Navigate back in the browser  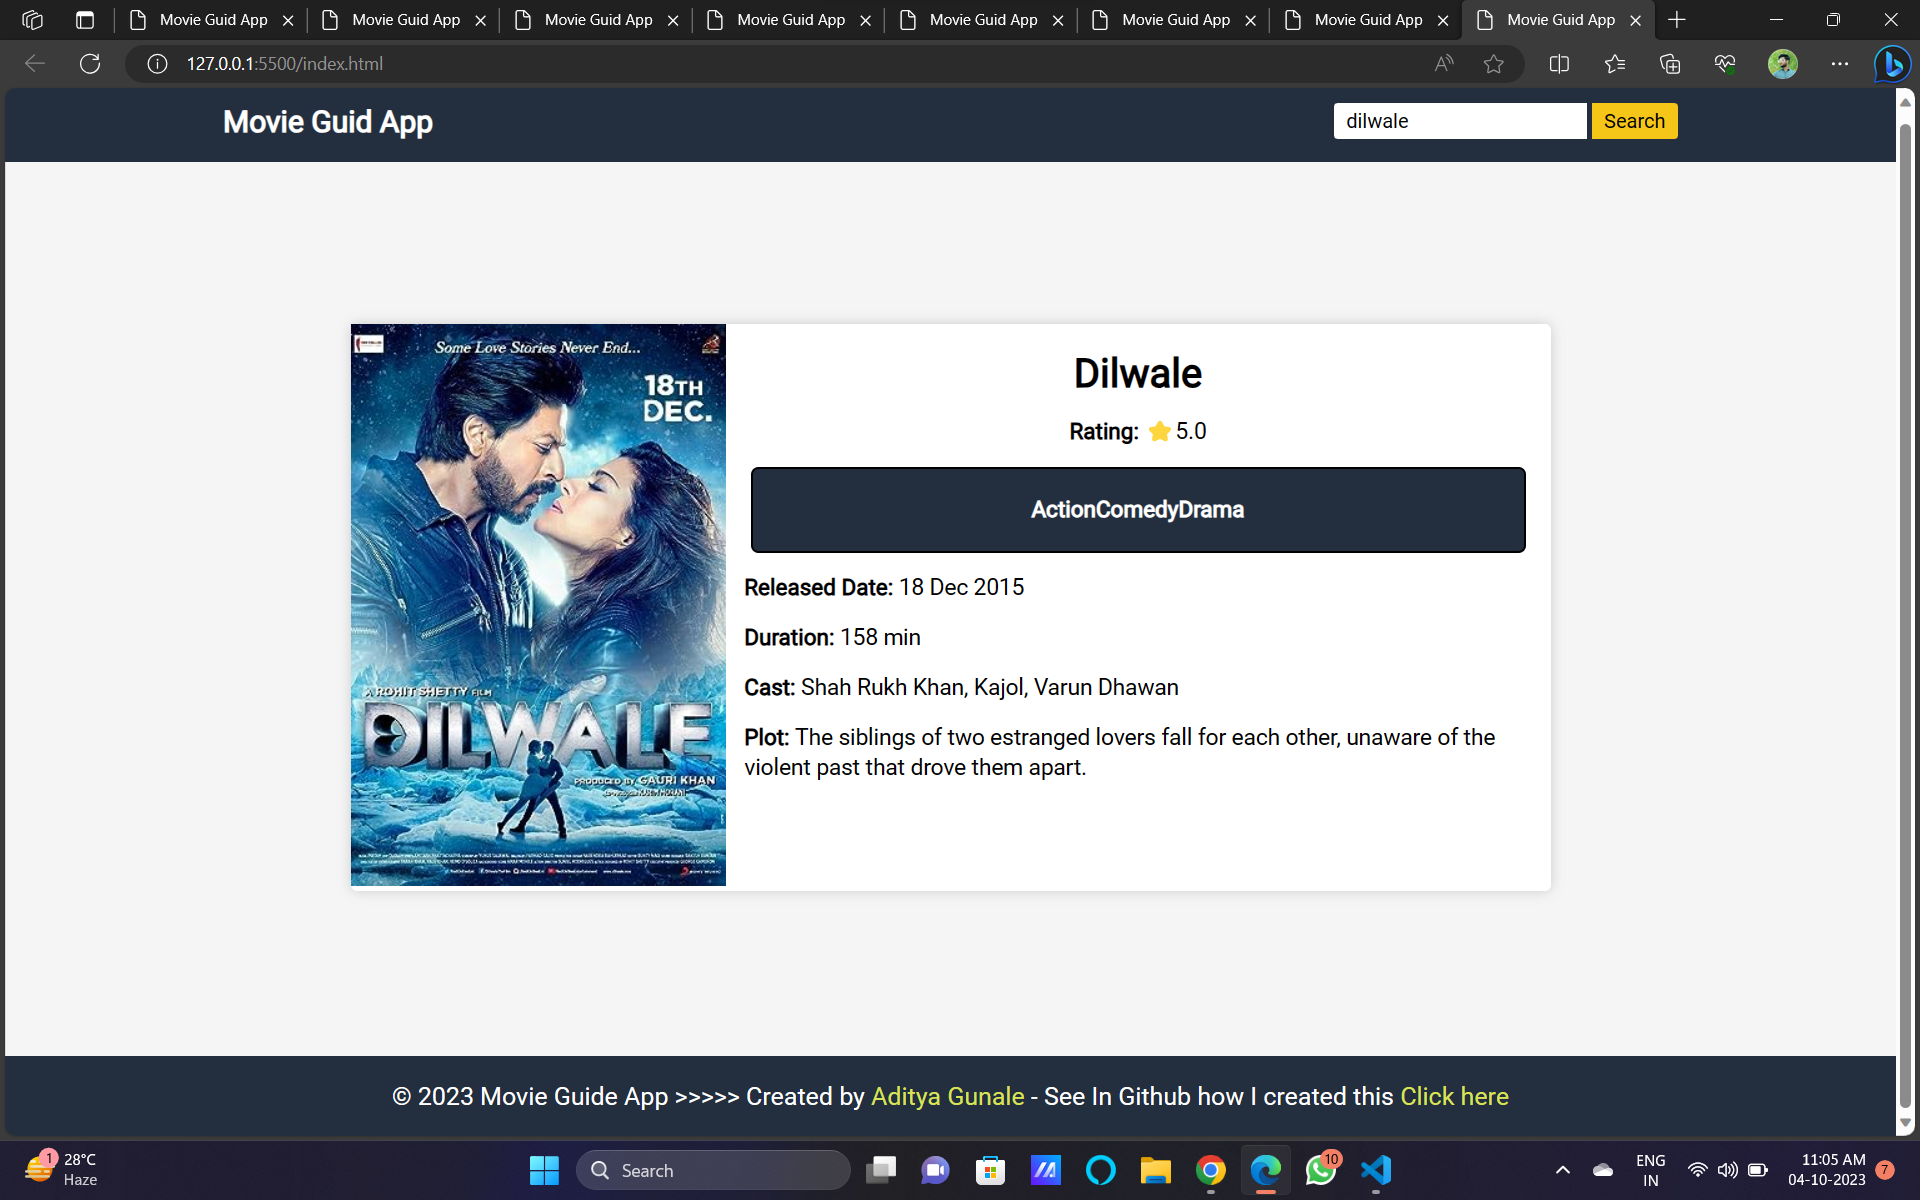coord(34,63)
